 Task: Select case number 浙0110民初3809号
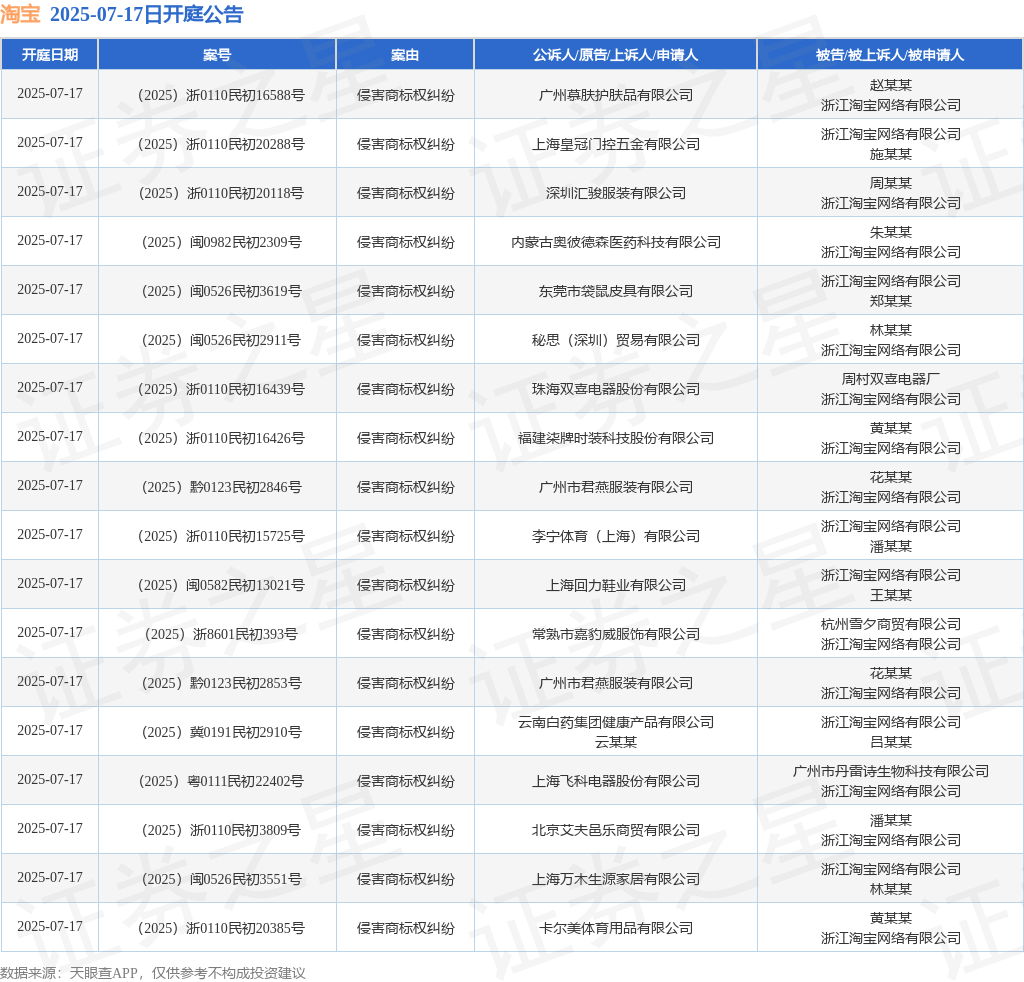tap(221, 830)
